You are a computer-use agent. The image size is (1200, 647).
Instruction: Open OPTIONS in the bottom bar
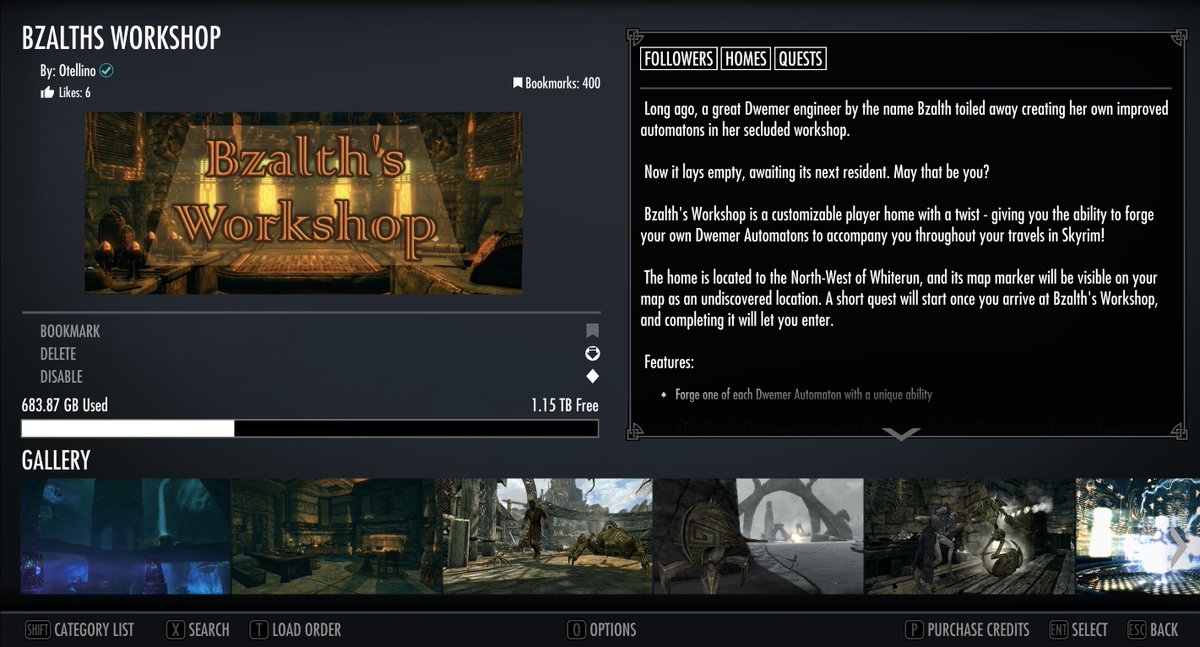point(613,630)
